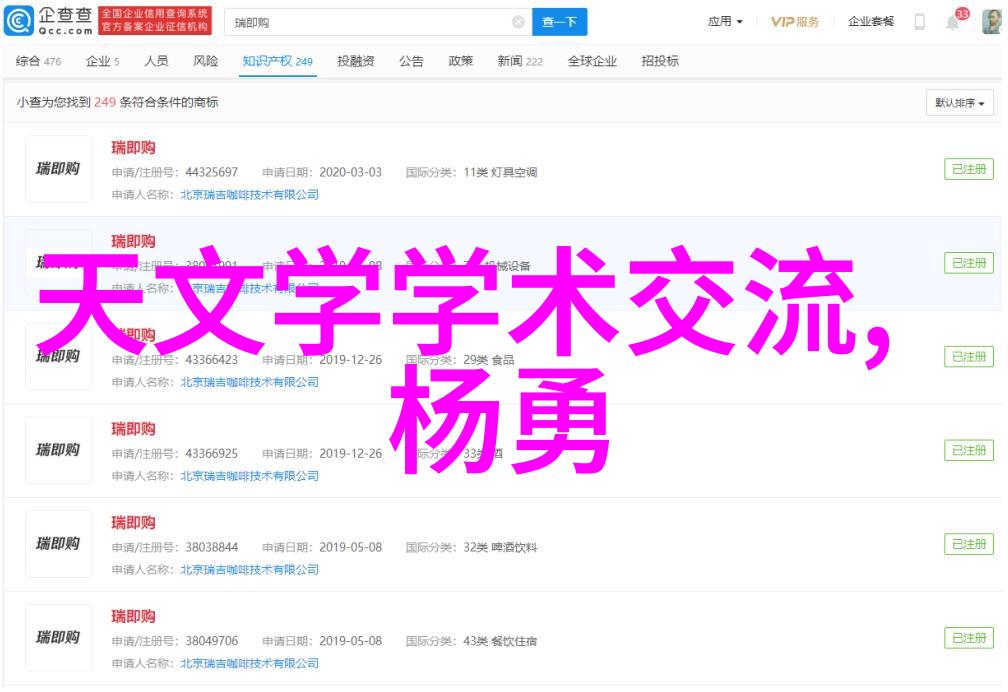Select the 知识产权 tab
Viewport: 1008px width, 692px height.
[277, 61]
